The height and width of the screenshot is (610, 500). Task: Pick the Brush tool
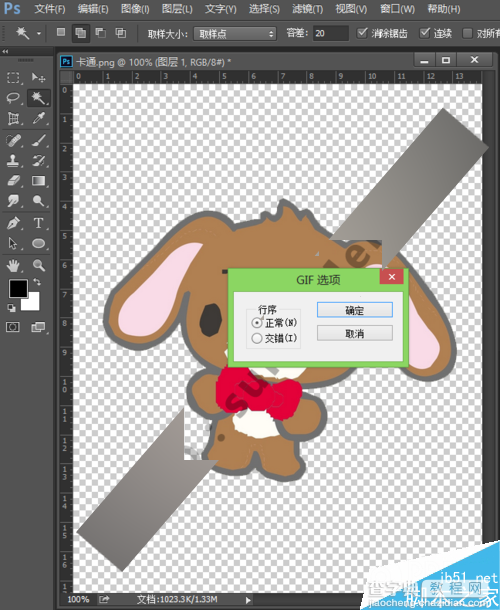click(x=38, y=140)
